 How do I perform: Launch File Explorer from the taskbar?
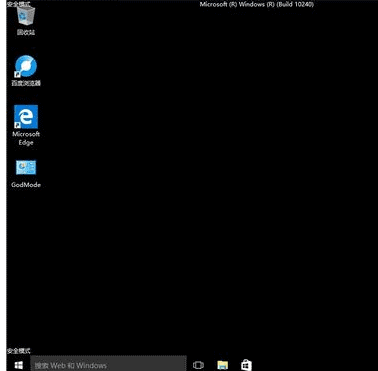(x=222, y=365)
